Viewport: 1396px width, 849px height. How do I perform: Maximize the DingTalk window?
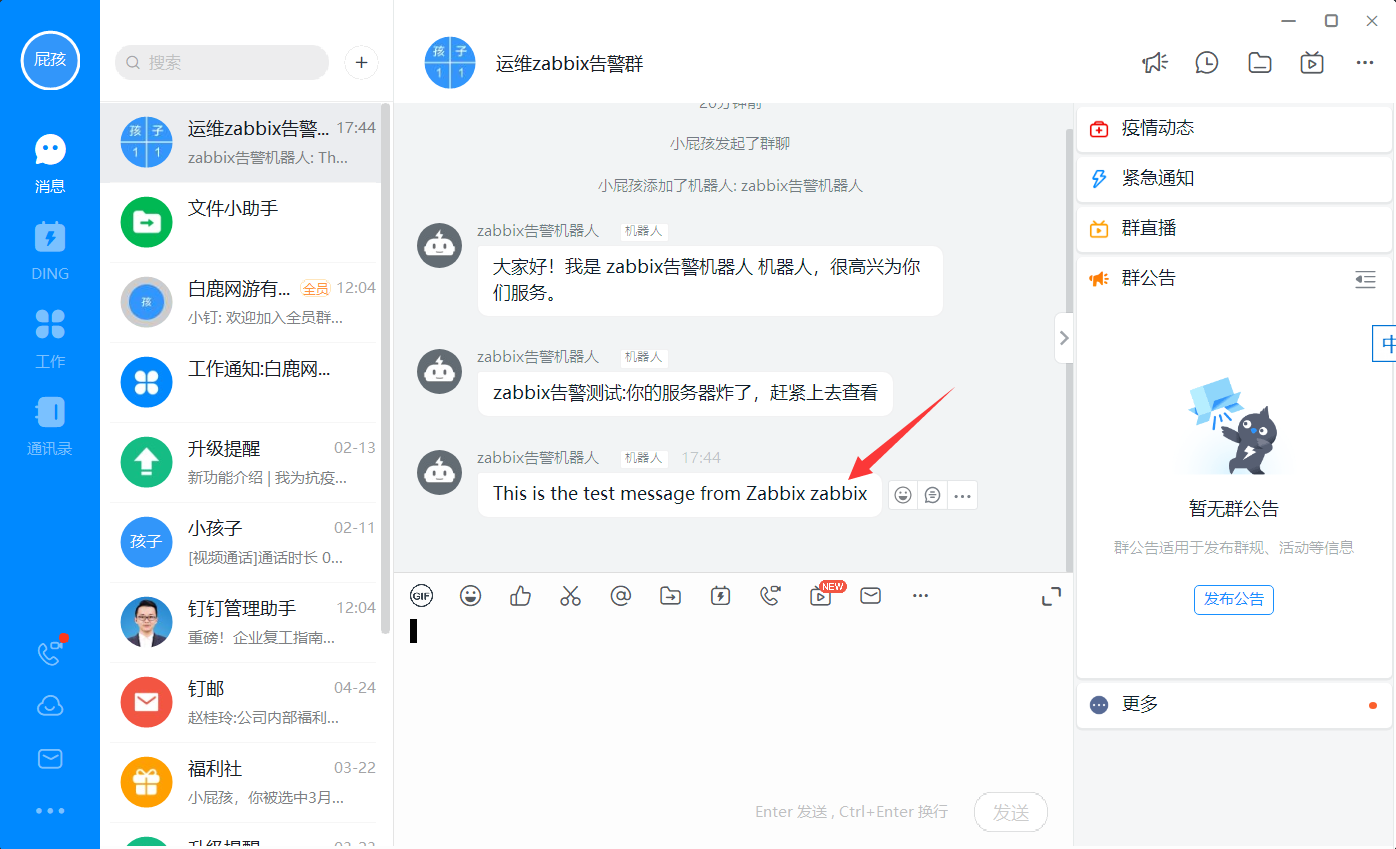pyautogui.click(x=1331, y=21)
